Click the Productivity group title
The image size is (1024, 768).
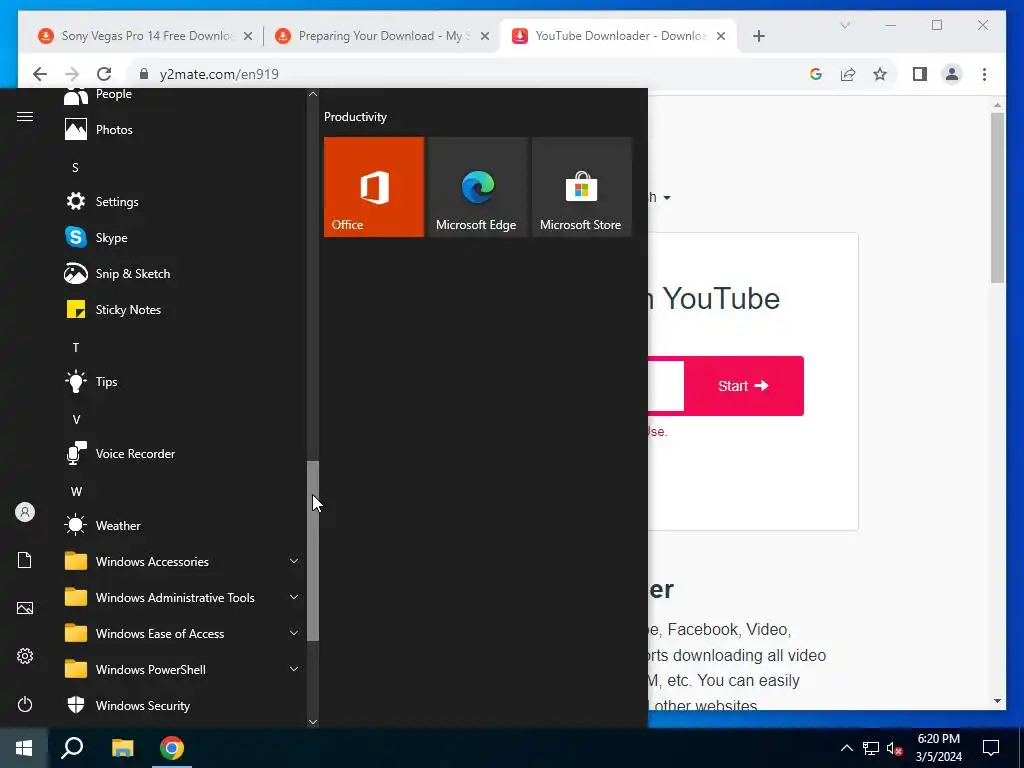point(355,117)
